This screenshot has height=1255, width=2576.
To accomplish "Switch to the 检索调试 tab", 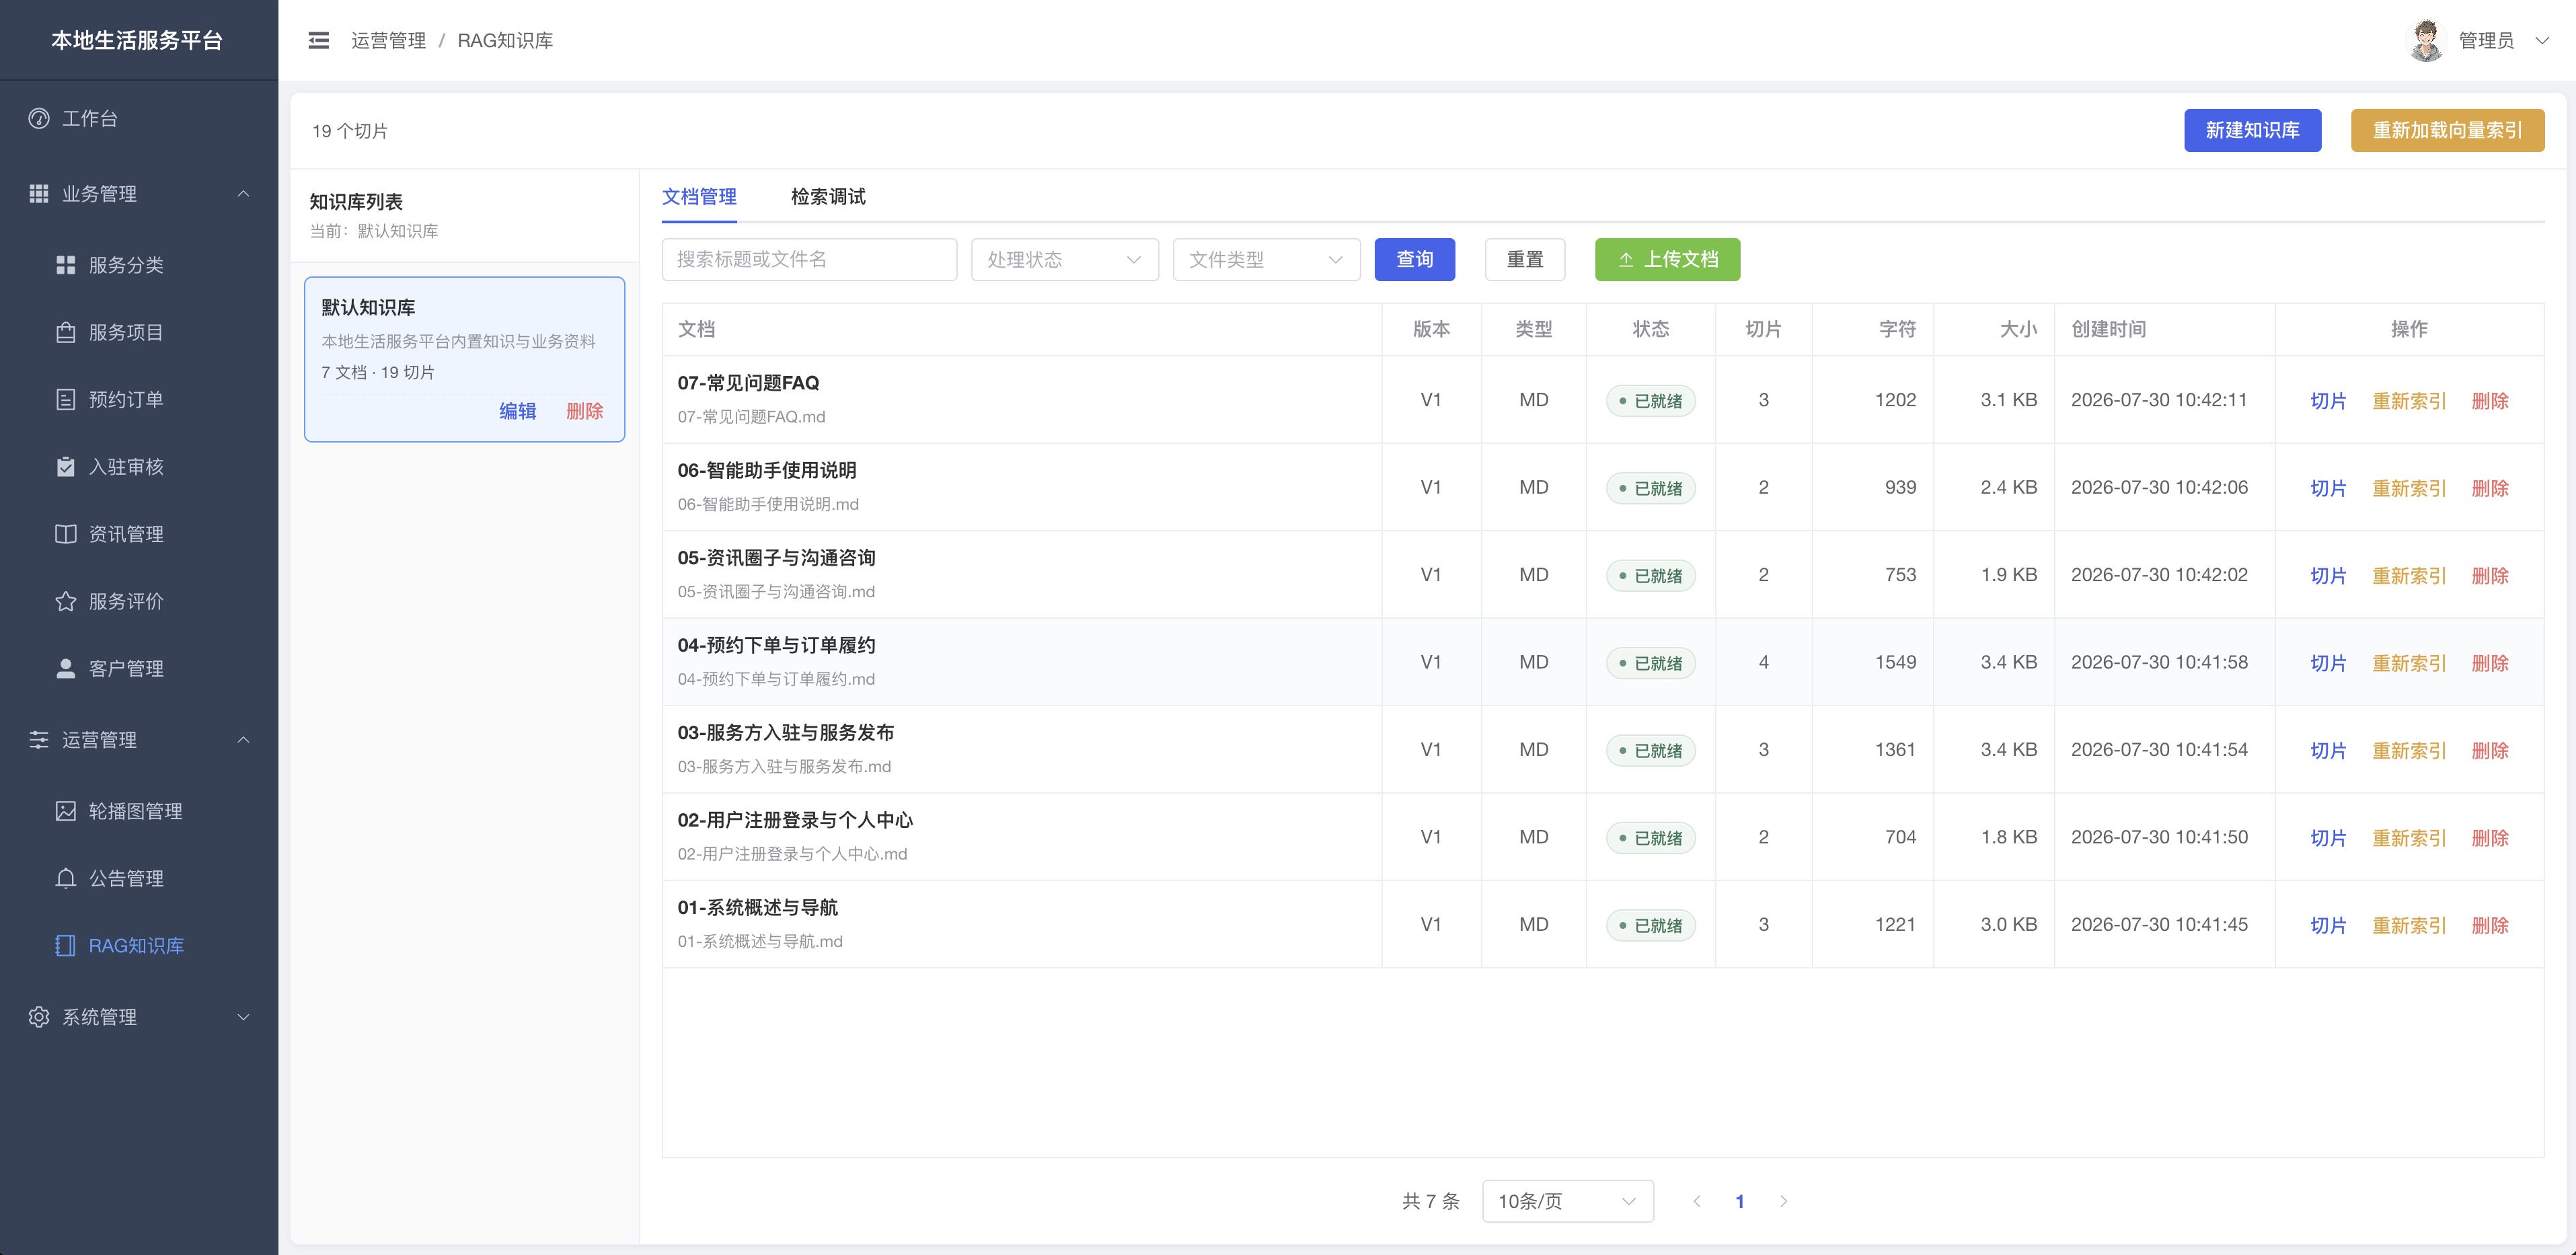I will (828, 196).
